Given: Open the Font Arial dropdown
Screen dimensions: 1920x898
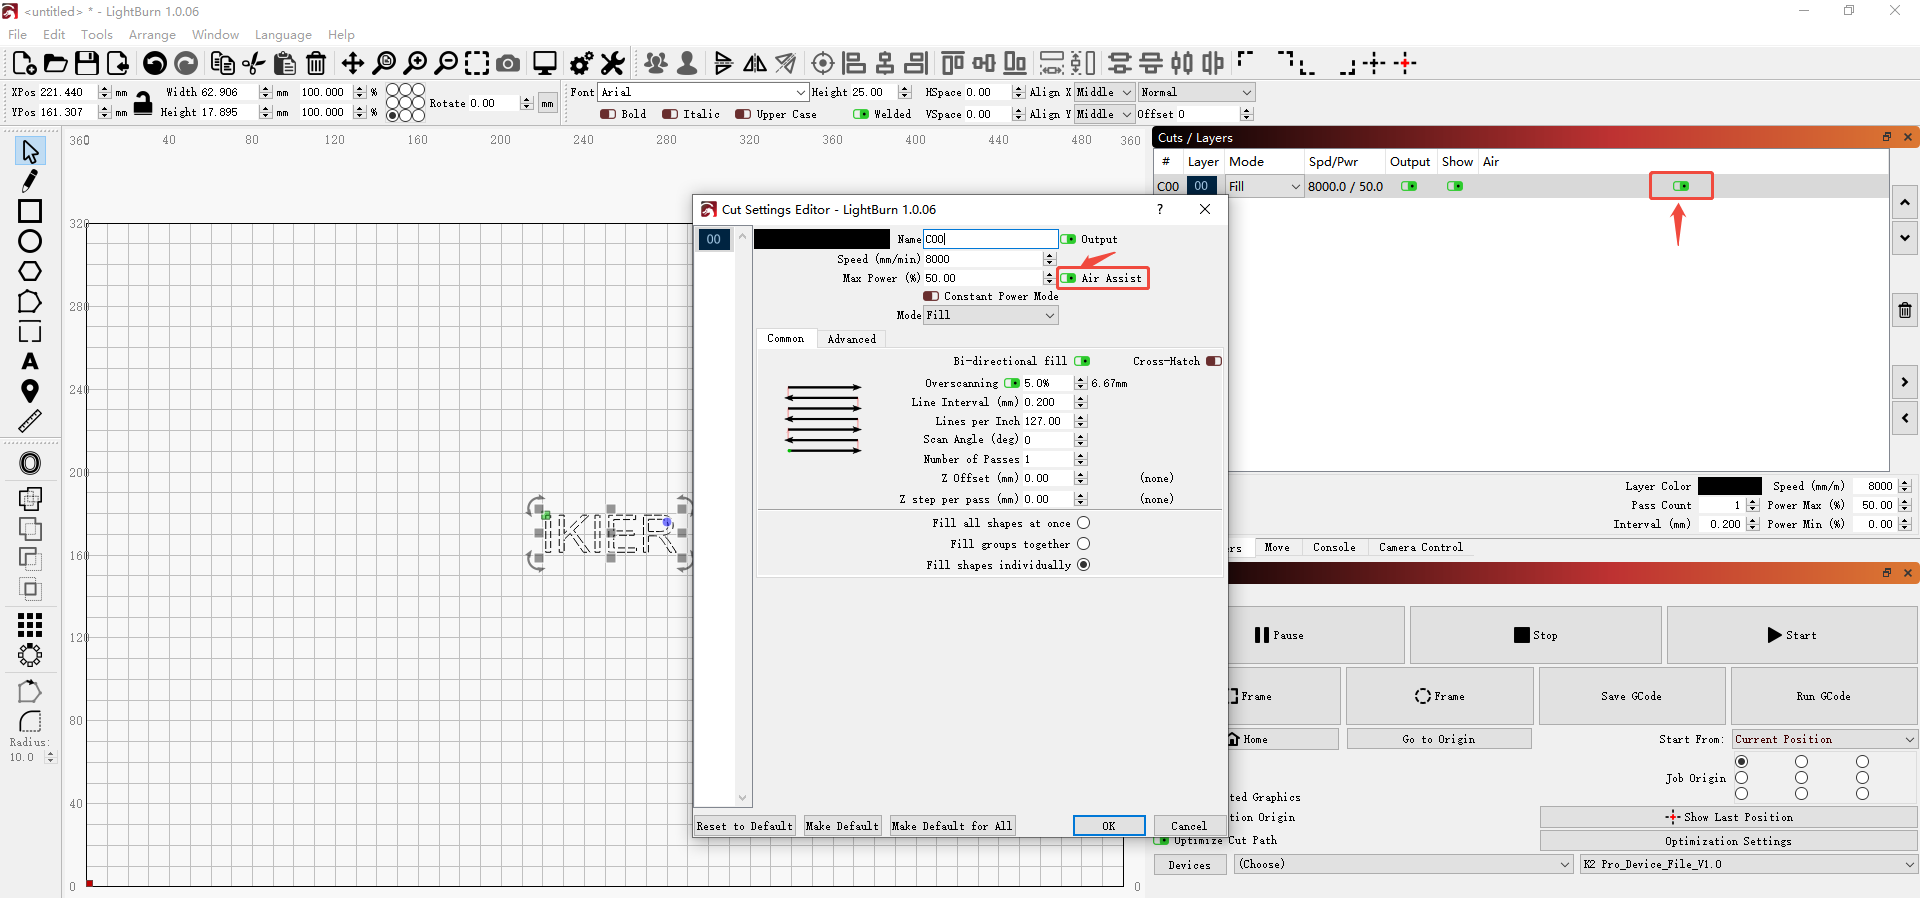Looking at the screenshot, I should [703, 92].
